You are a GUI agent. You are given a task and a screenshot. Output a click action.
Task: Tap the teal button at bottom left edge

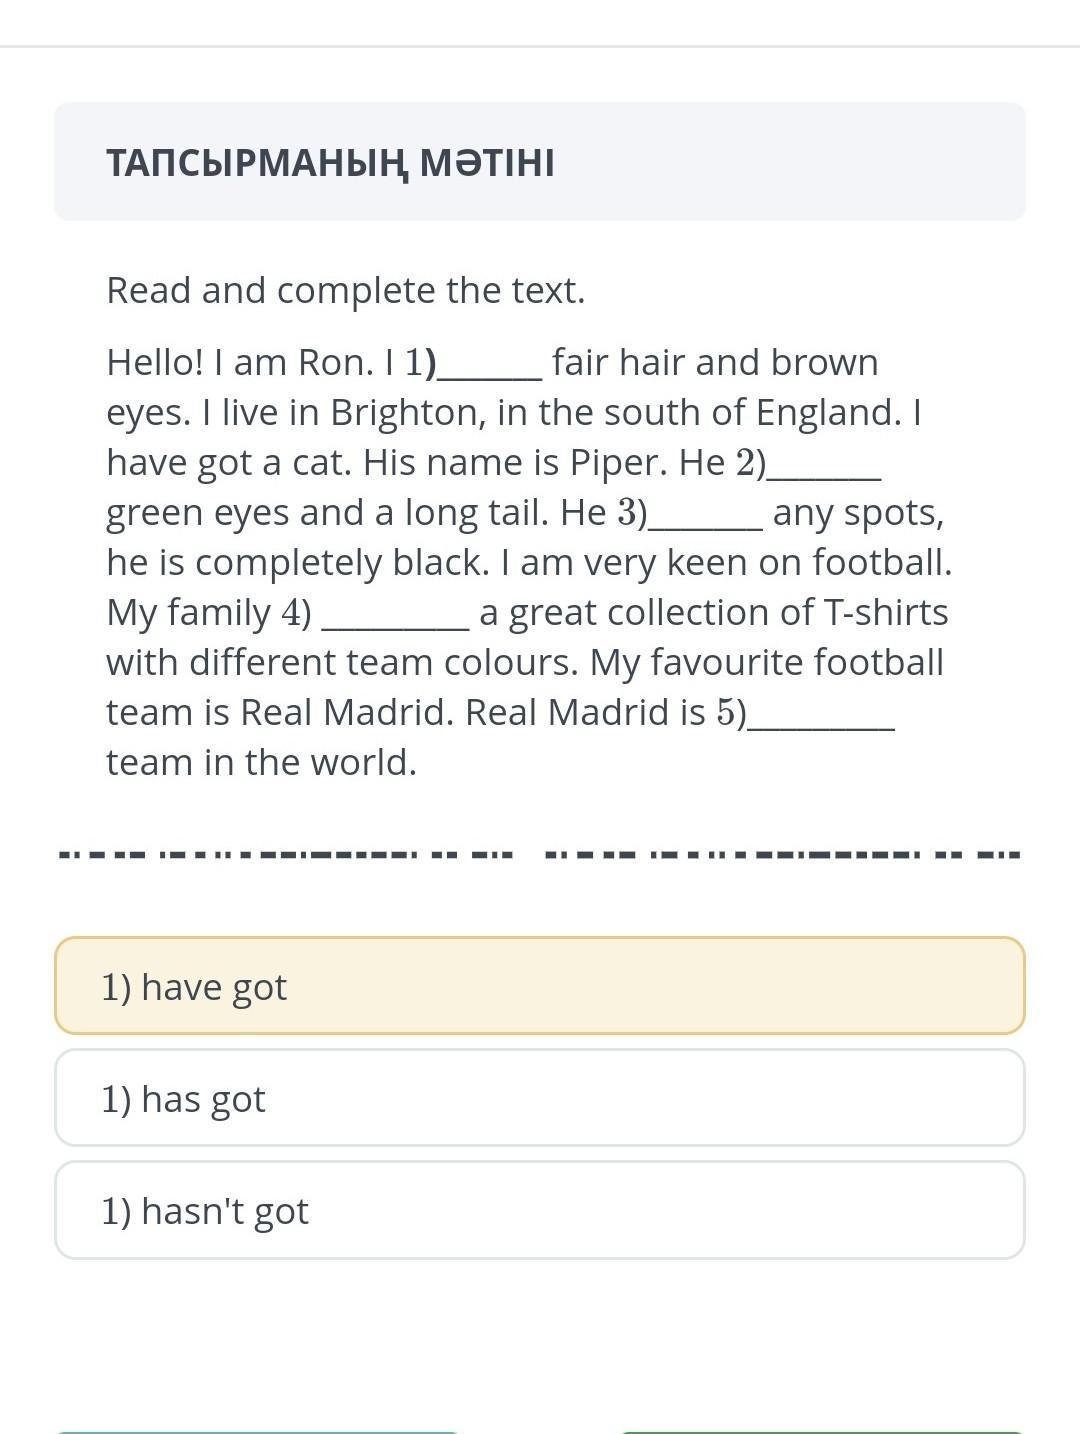[257, 1431]
